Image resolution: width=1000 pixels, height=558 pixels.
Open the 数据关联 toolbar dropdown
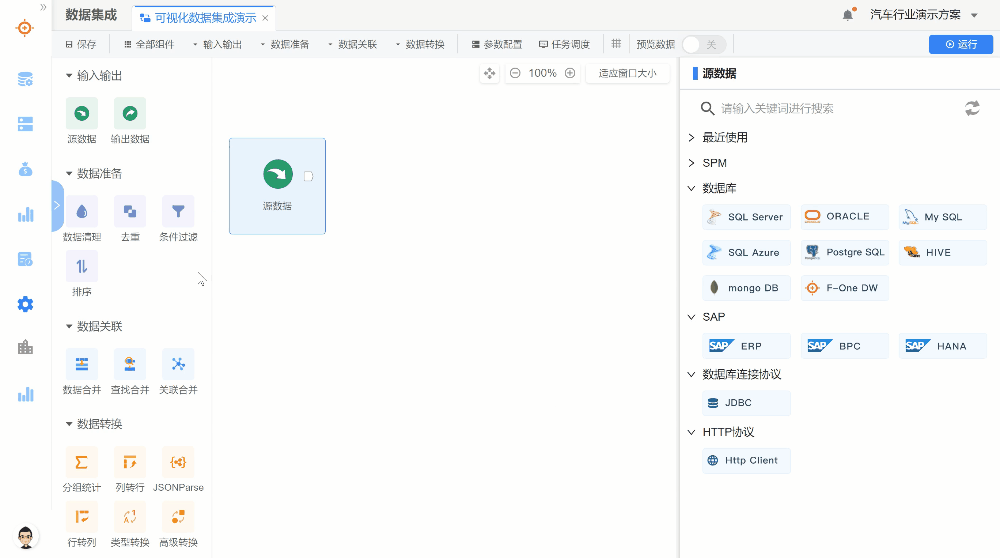[352, 44]
